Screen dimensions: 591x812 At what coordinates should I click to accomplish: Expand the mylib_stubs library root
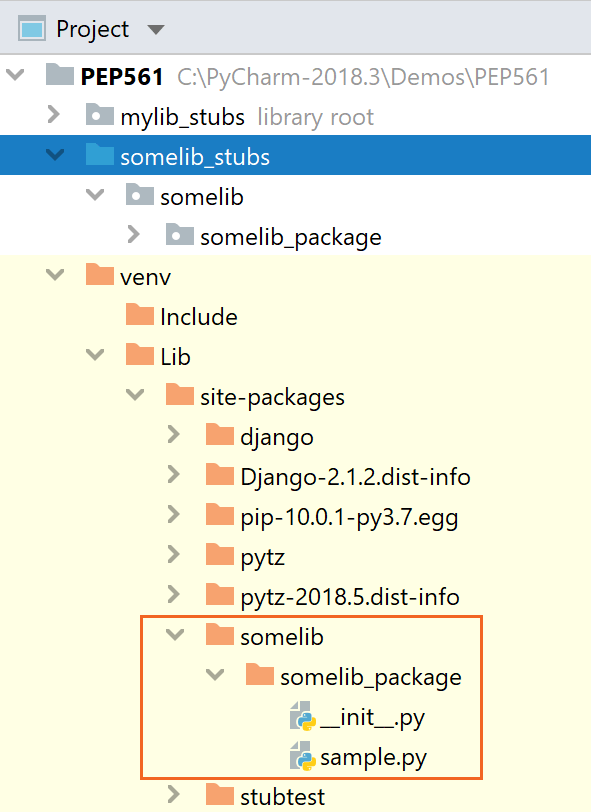(x=54, y=115)
